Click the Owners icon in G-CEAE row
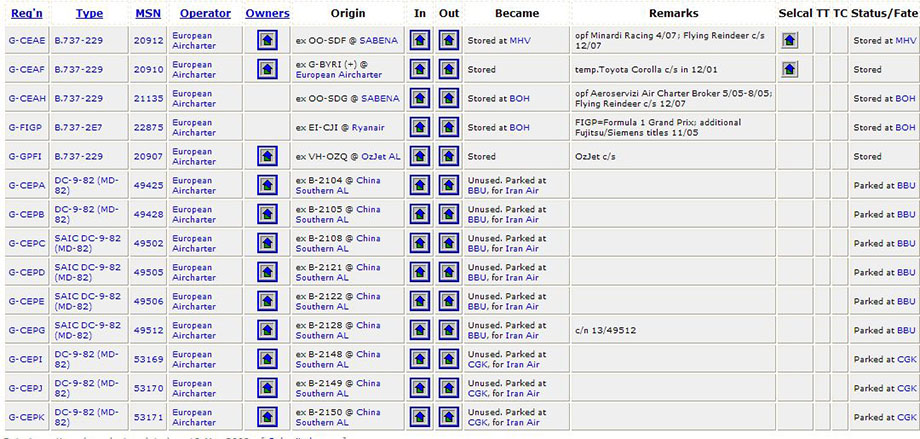This screenshot has width=920, height=439. 267,41
